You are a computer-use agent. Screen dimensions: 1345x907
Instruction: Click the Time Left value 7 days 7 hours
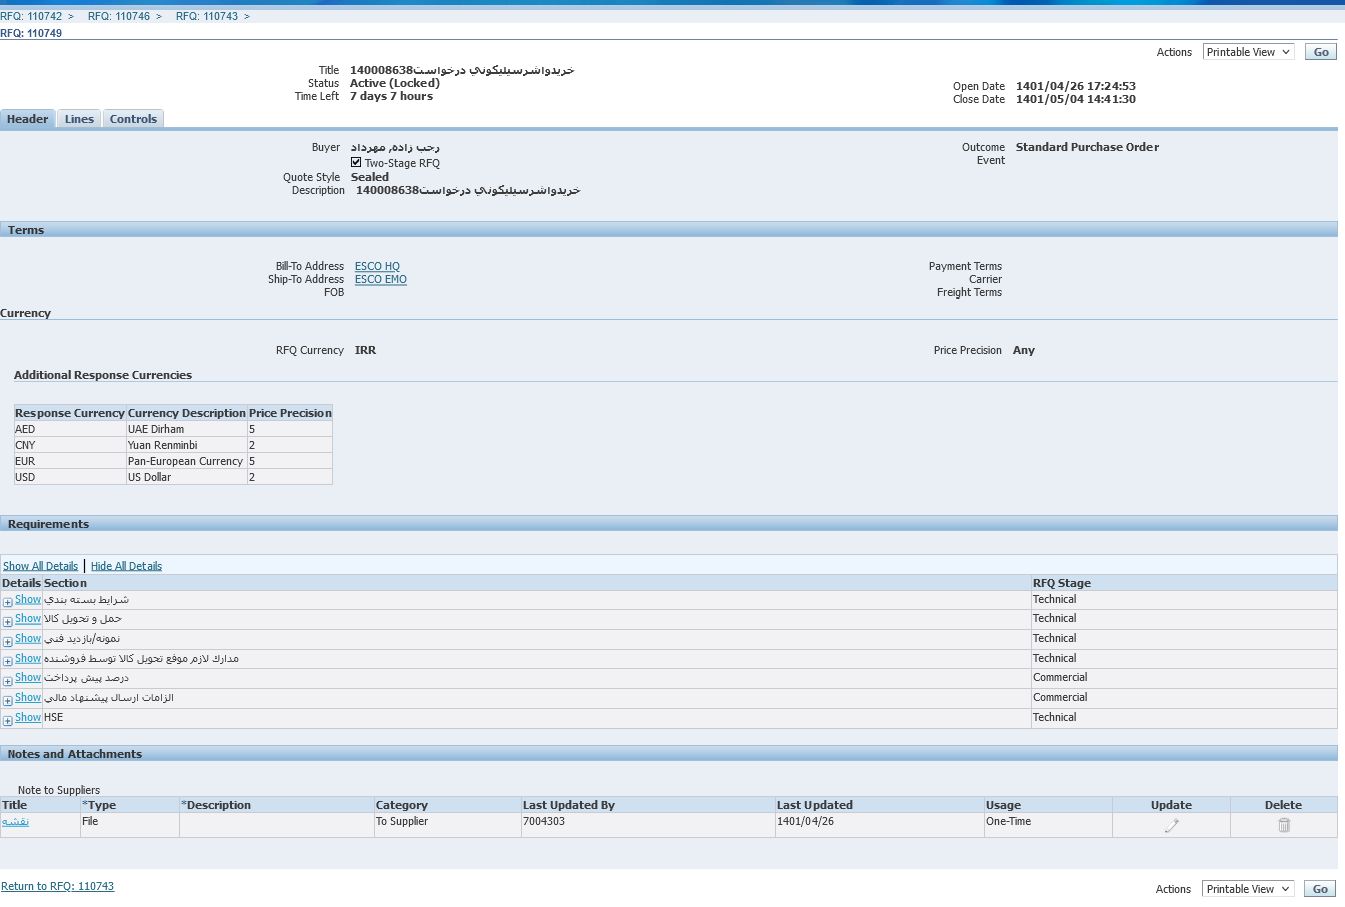391,96
